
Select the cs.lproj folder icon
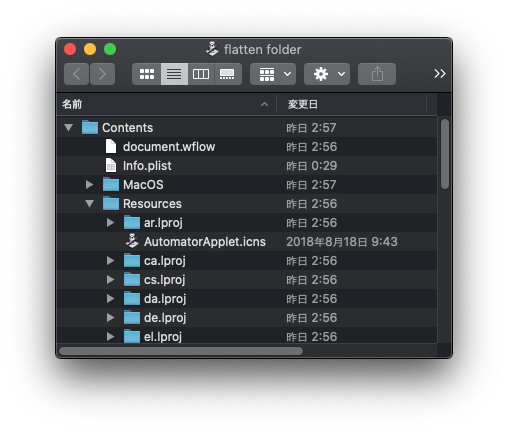point(132,279)
